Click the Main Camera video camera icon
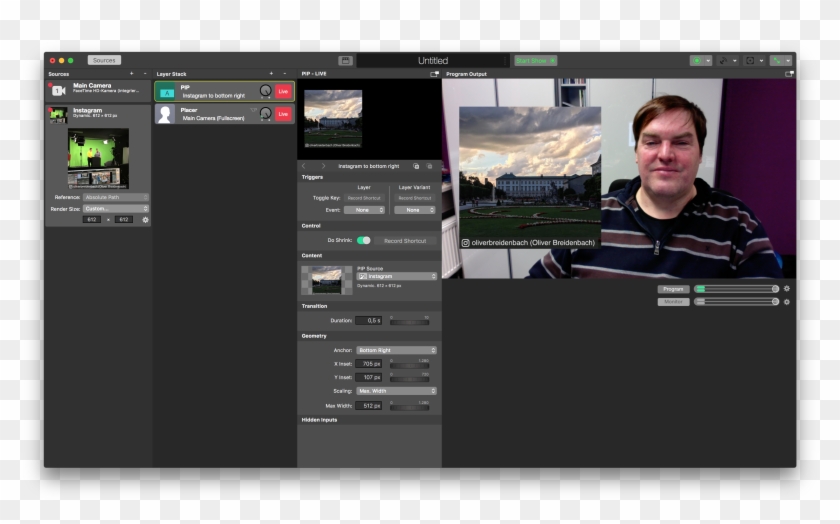Viewport: 840px width, 524px height. (x=58, y=91)
